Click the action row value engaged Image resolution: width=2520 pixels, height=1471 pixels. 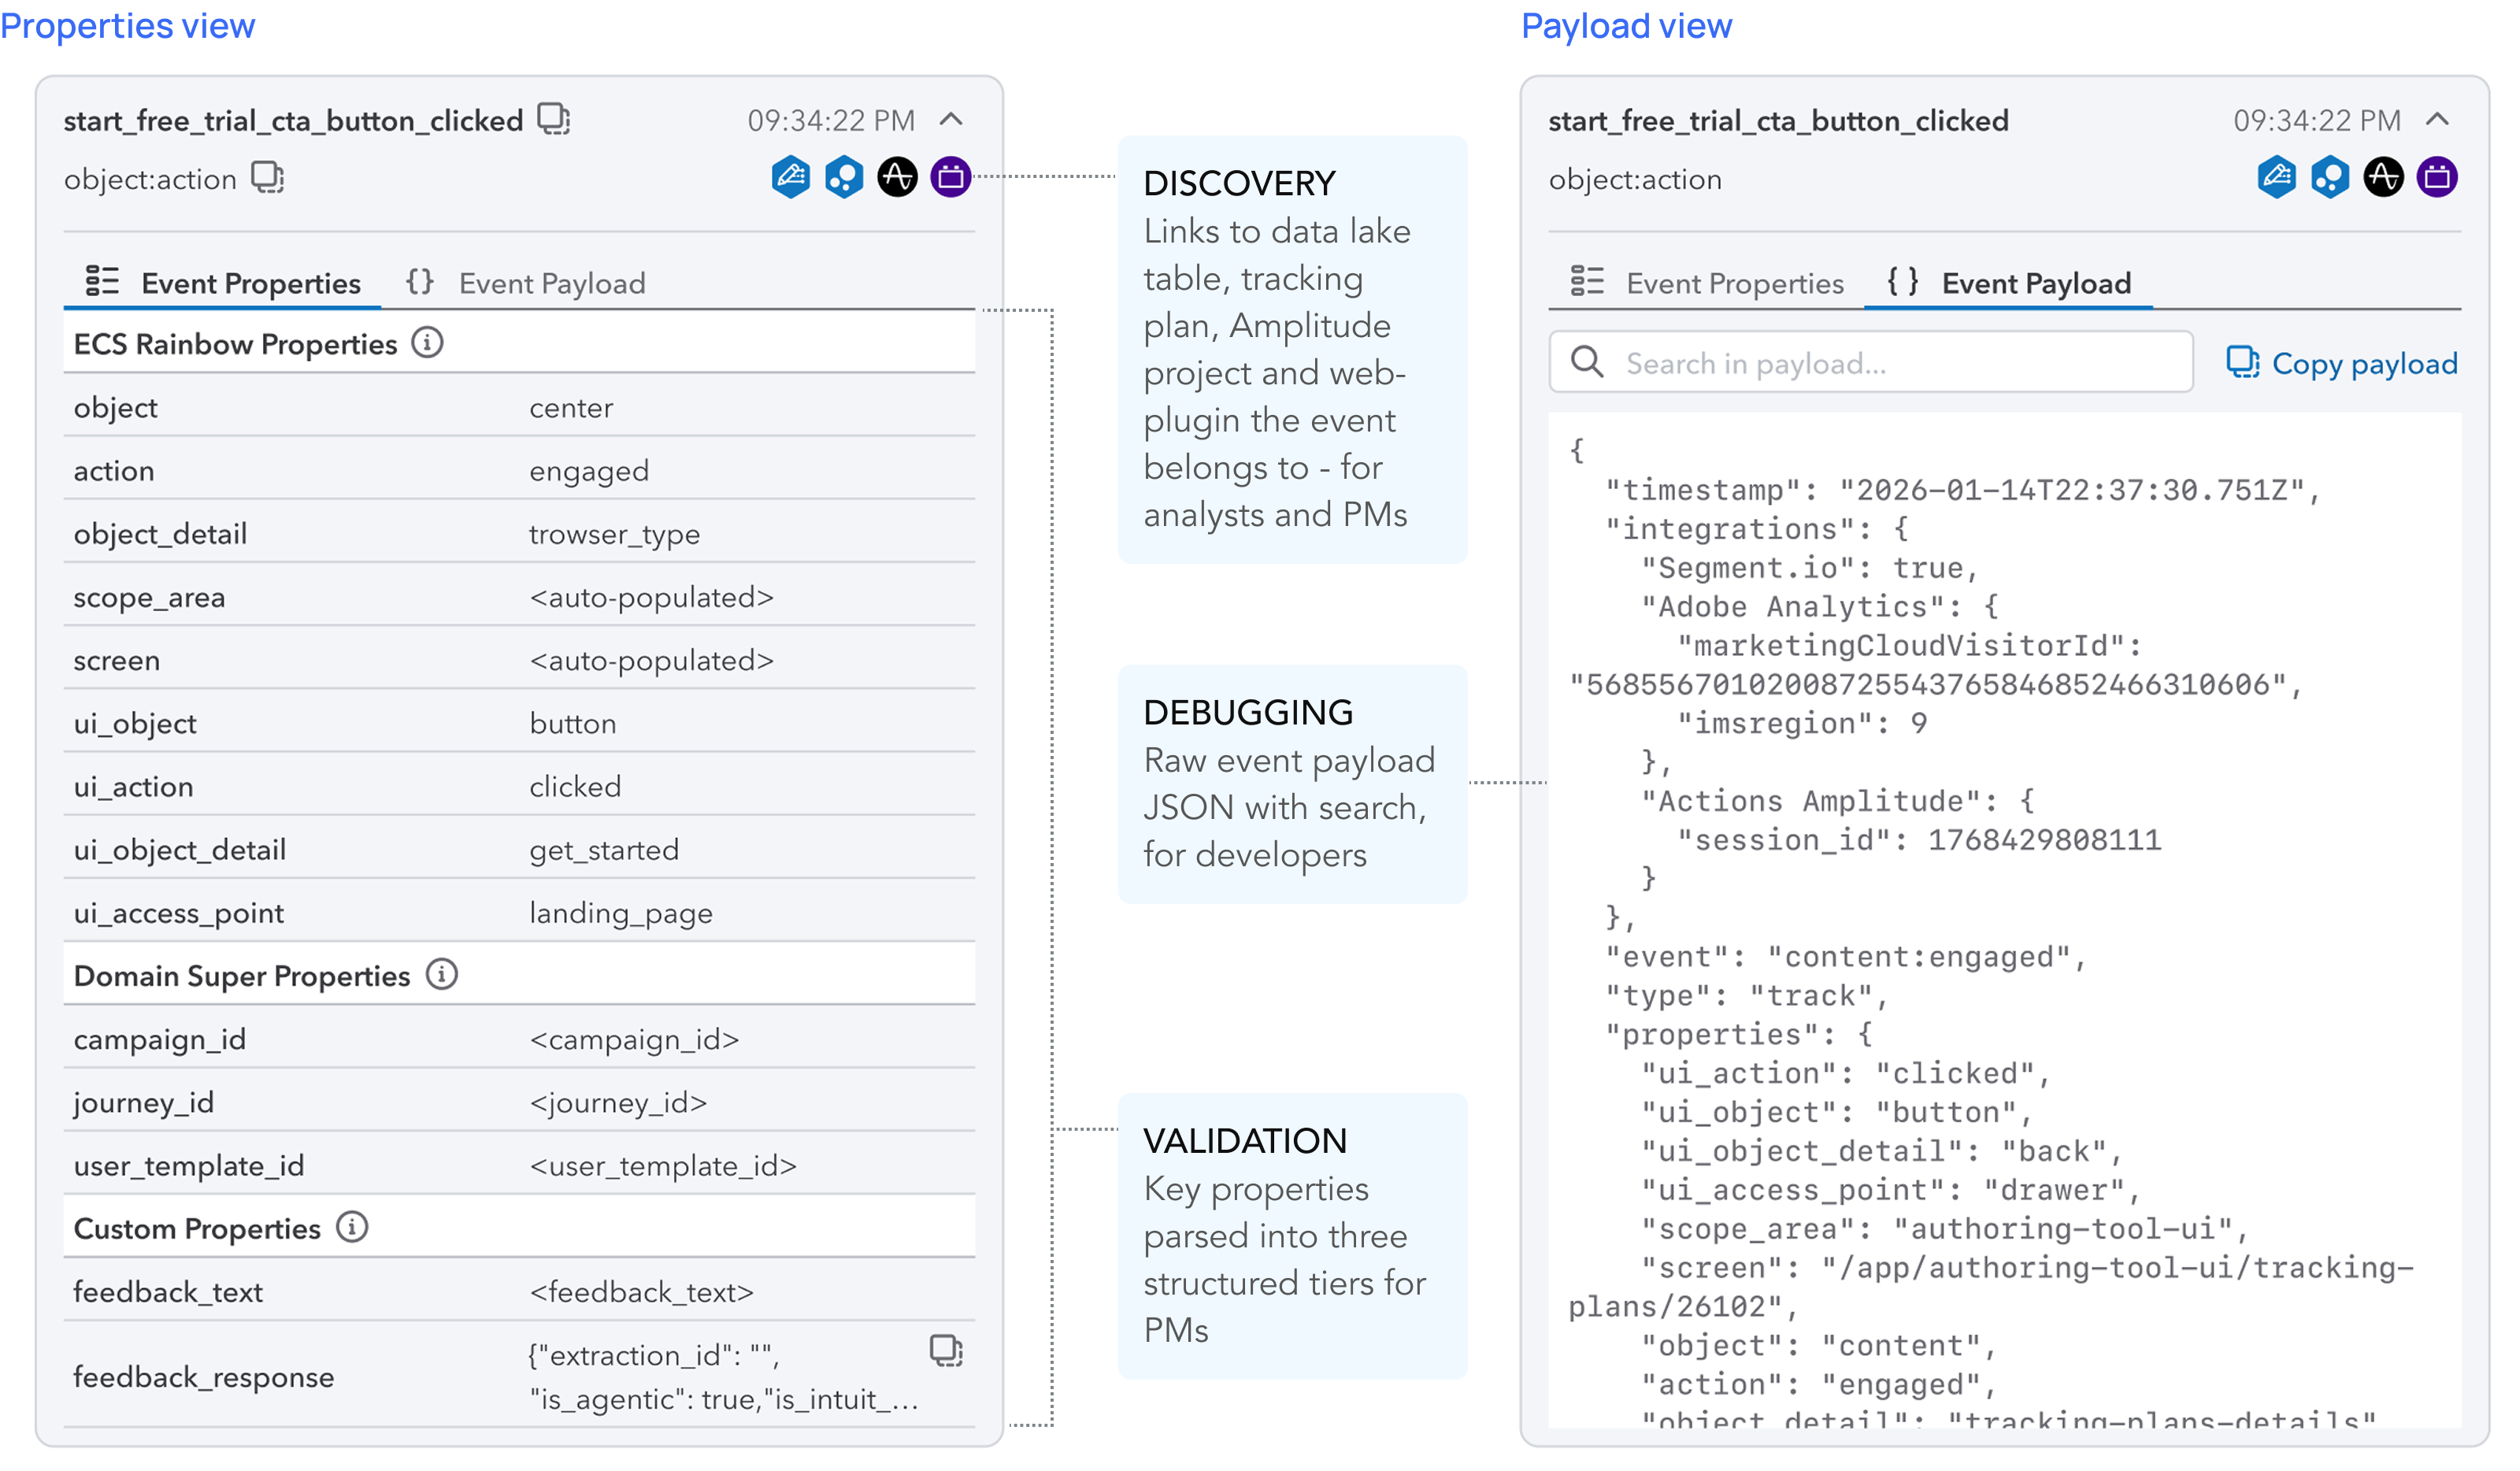(589, 471)
